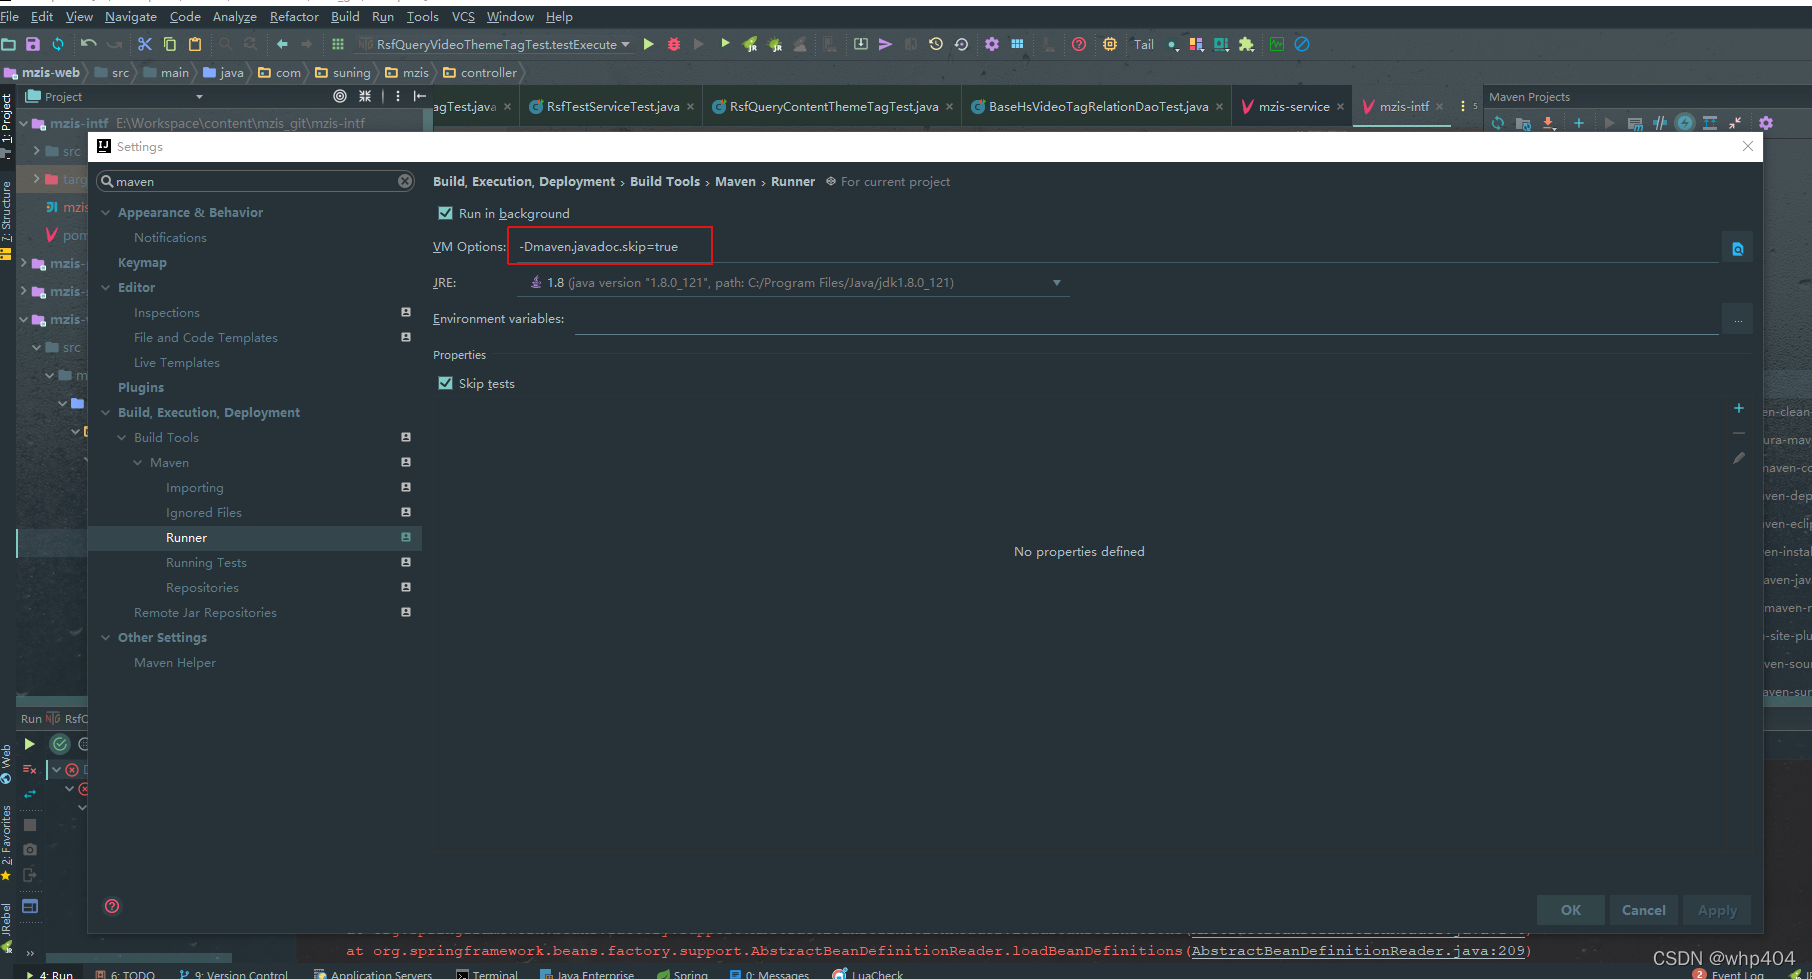1812x979 pixels.
Task: Click OK in Settings dialog
Action: pos(1571,910)
